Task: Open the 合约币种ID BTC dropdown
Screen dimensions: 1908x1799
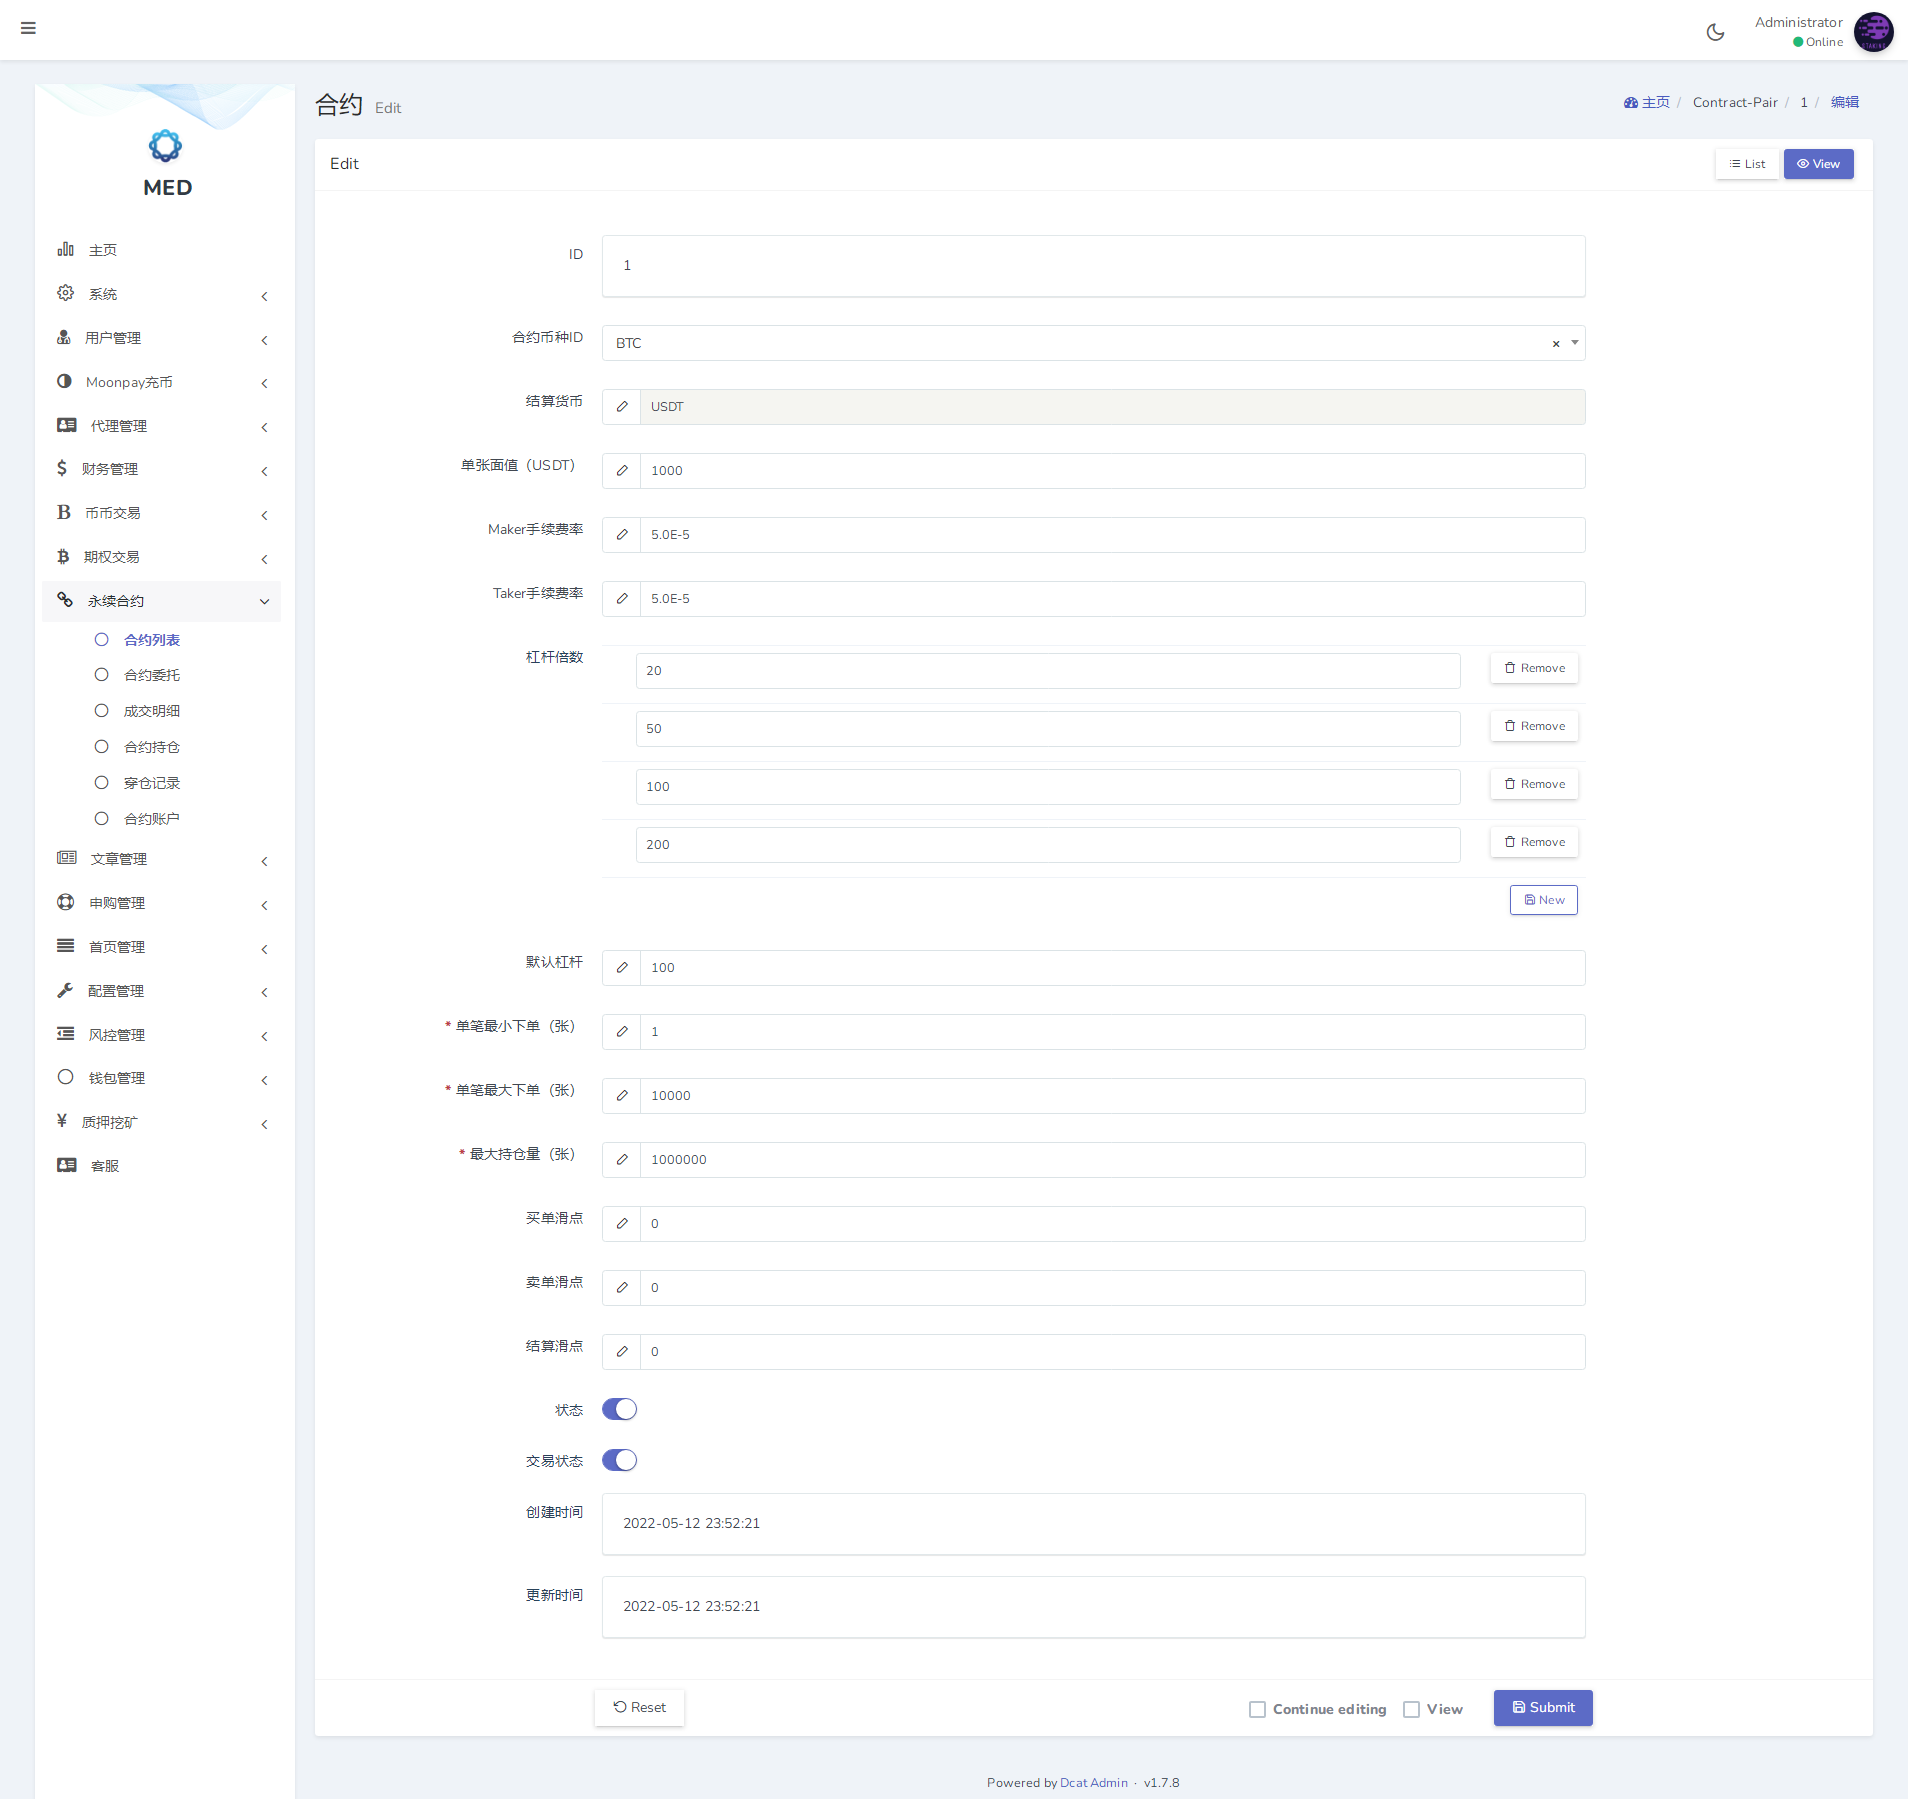Action: click(x=1080, y=343)
